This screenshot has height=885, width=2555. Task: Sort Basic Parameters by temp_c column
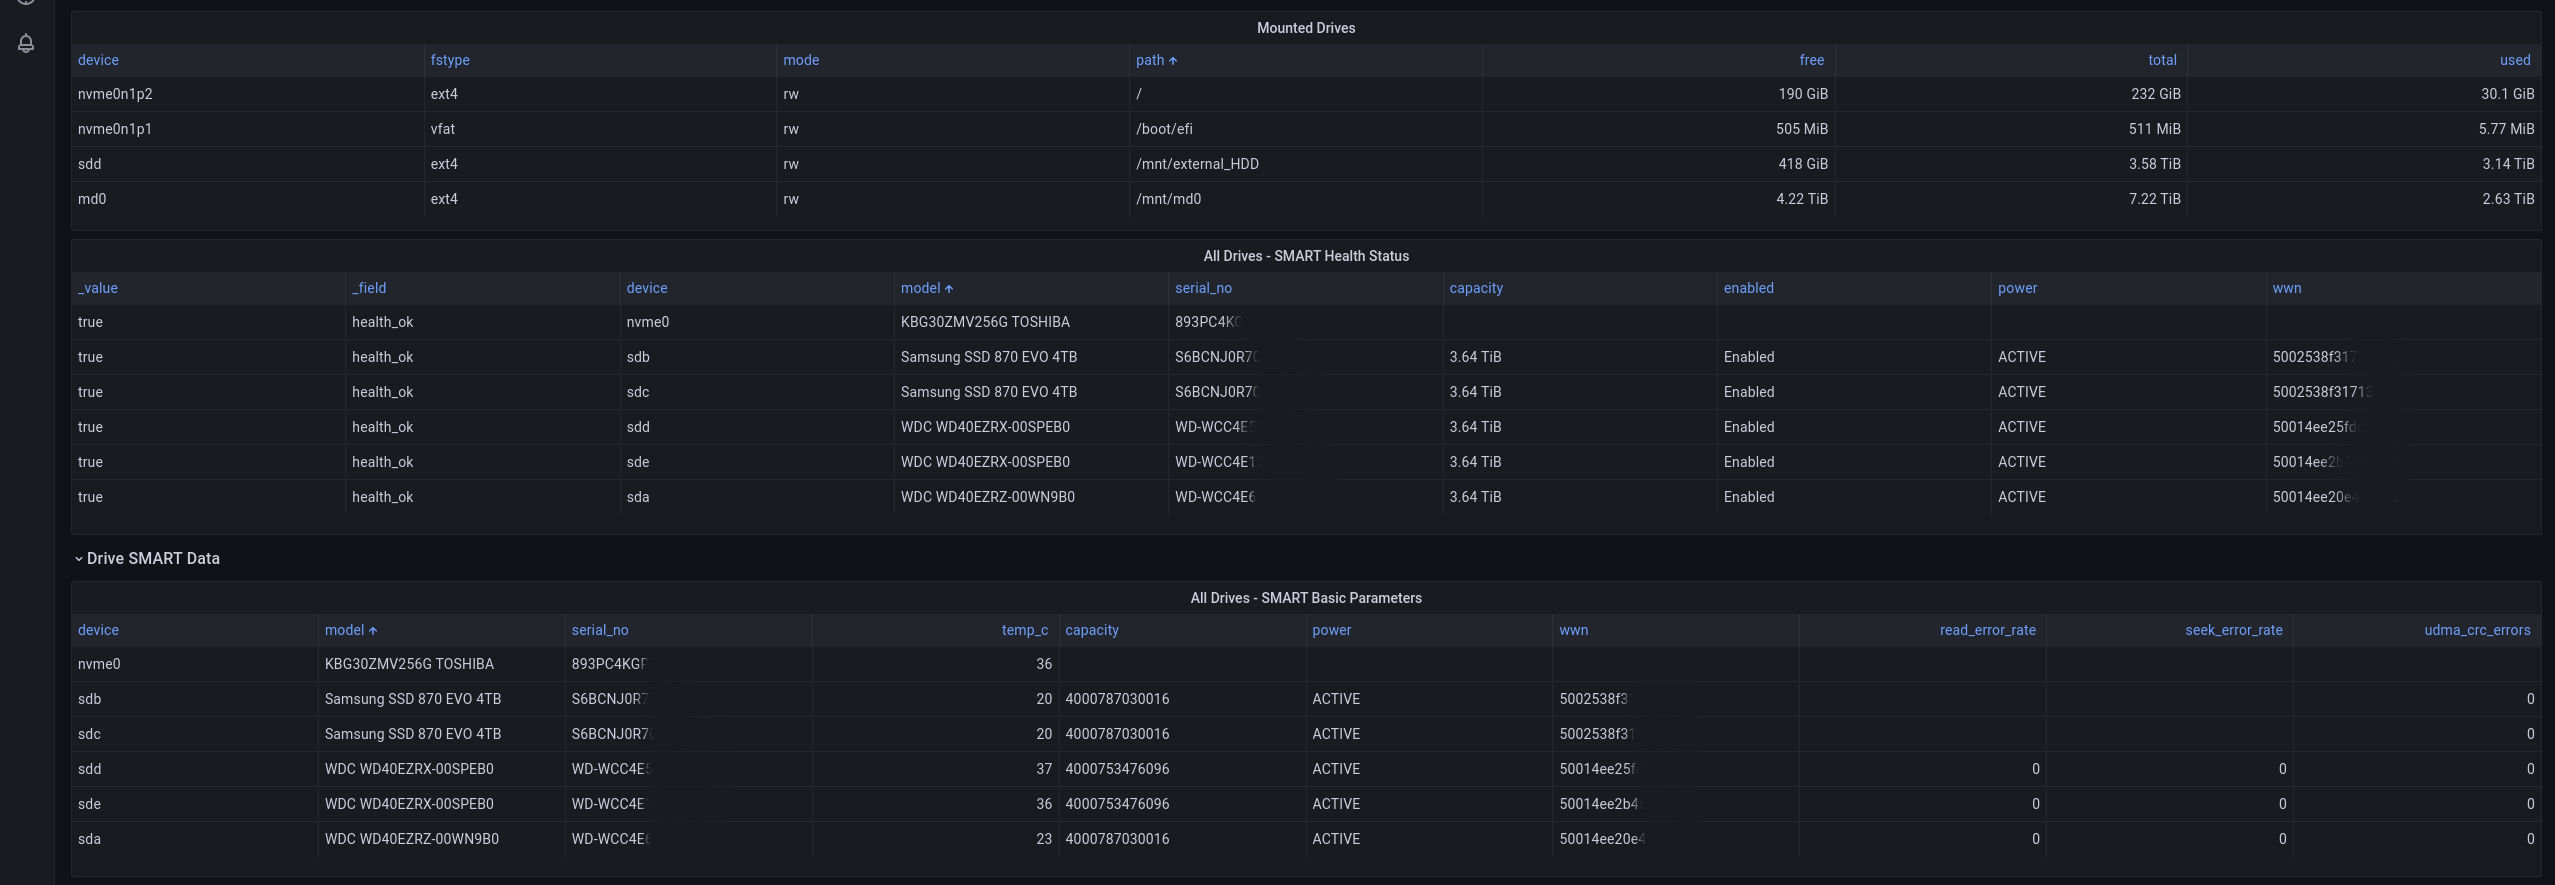pyautogui.click(x=1024, y=630)
